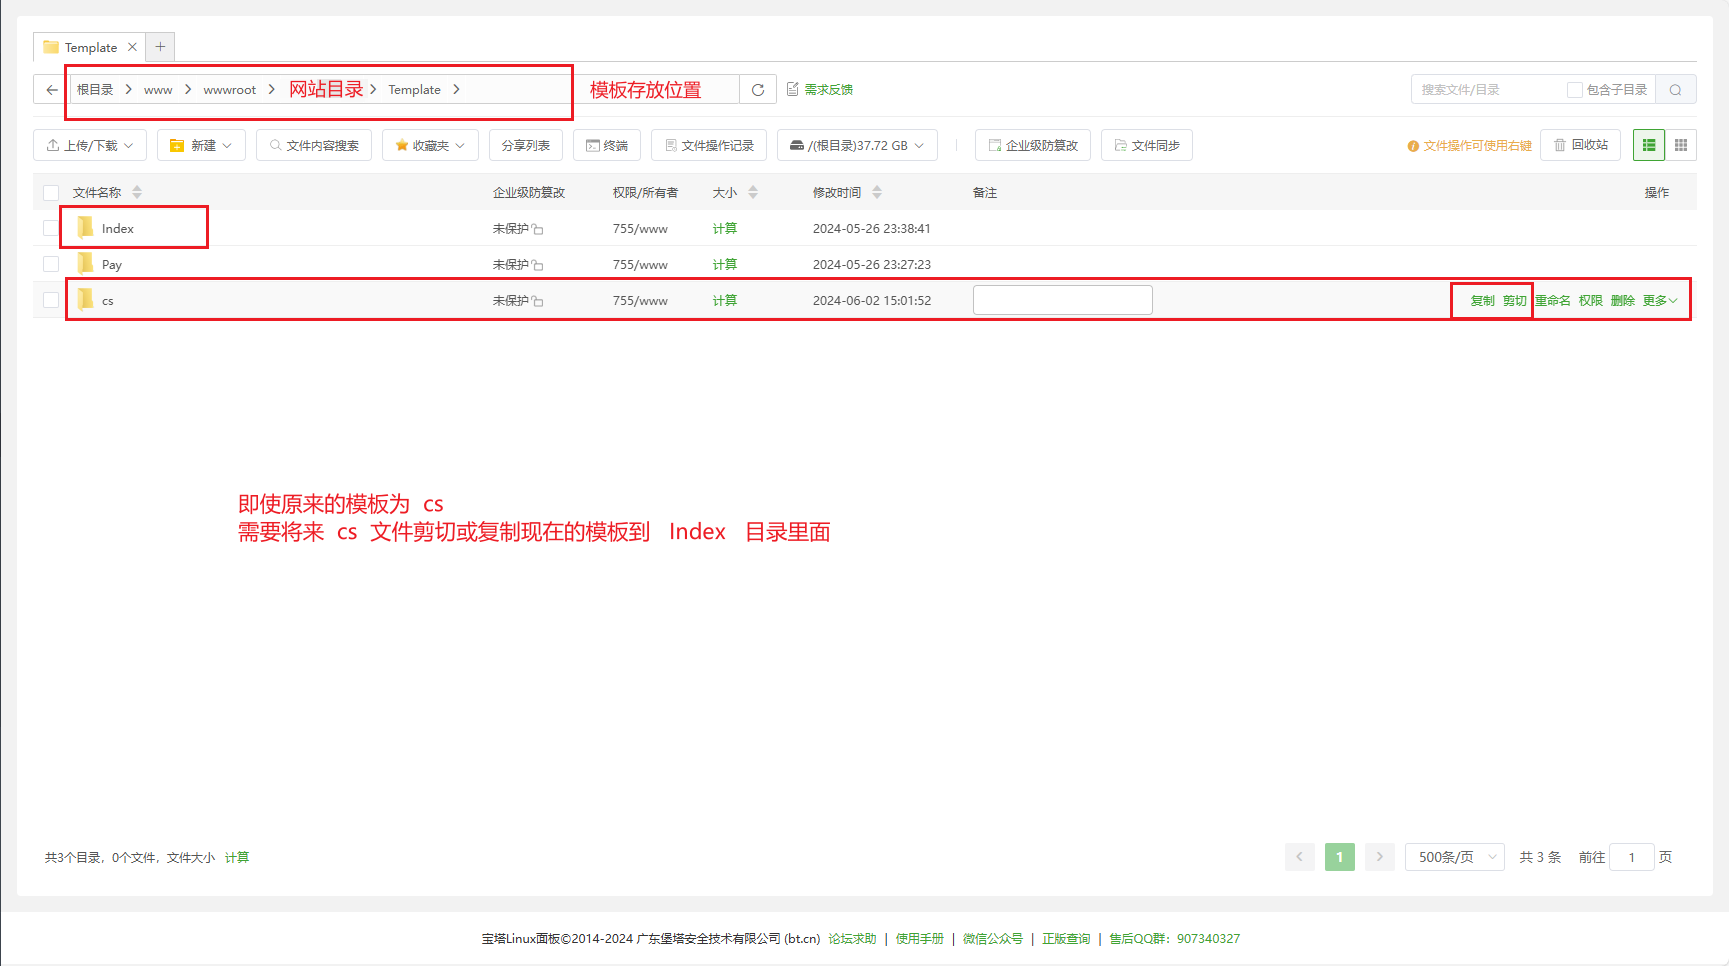Calculate size of Pay folder

[x=725, y=265]
